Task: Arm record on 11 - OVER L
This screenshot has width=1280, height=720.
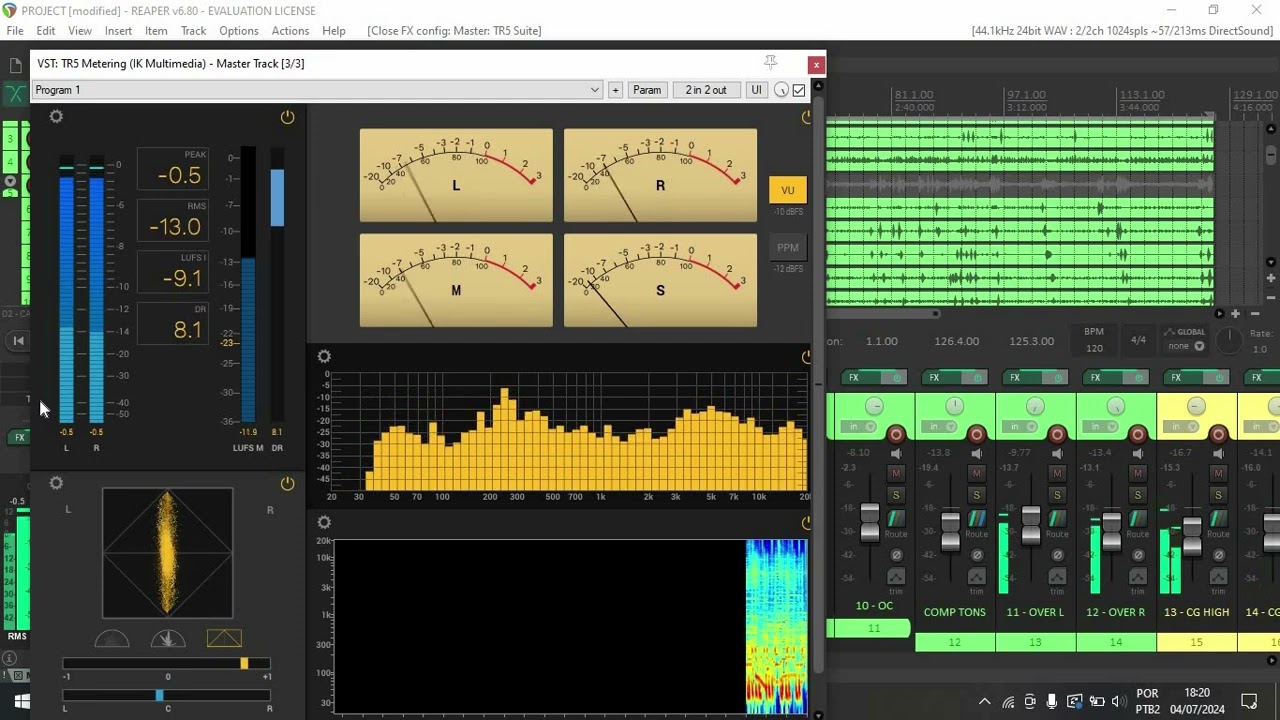Action: [x=1057, y=433]
